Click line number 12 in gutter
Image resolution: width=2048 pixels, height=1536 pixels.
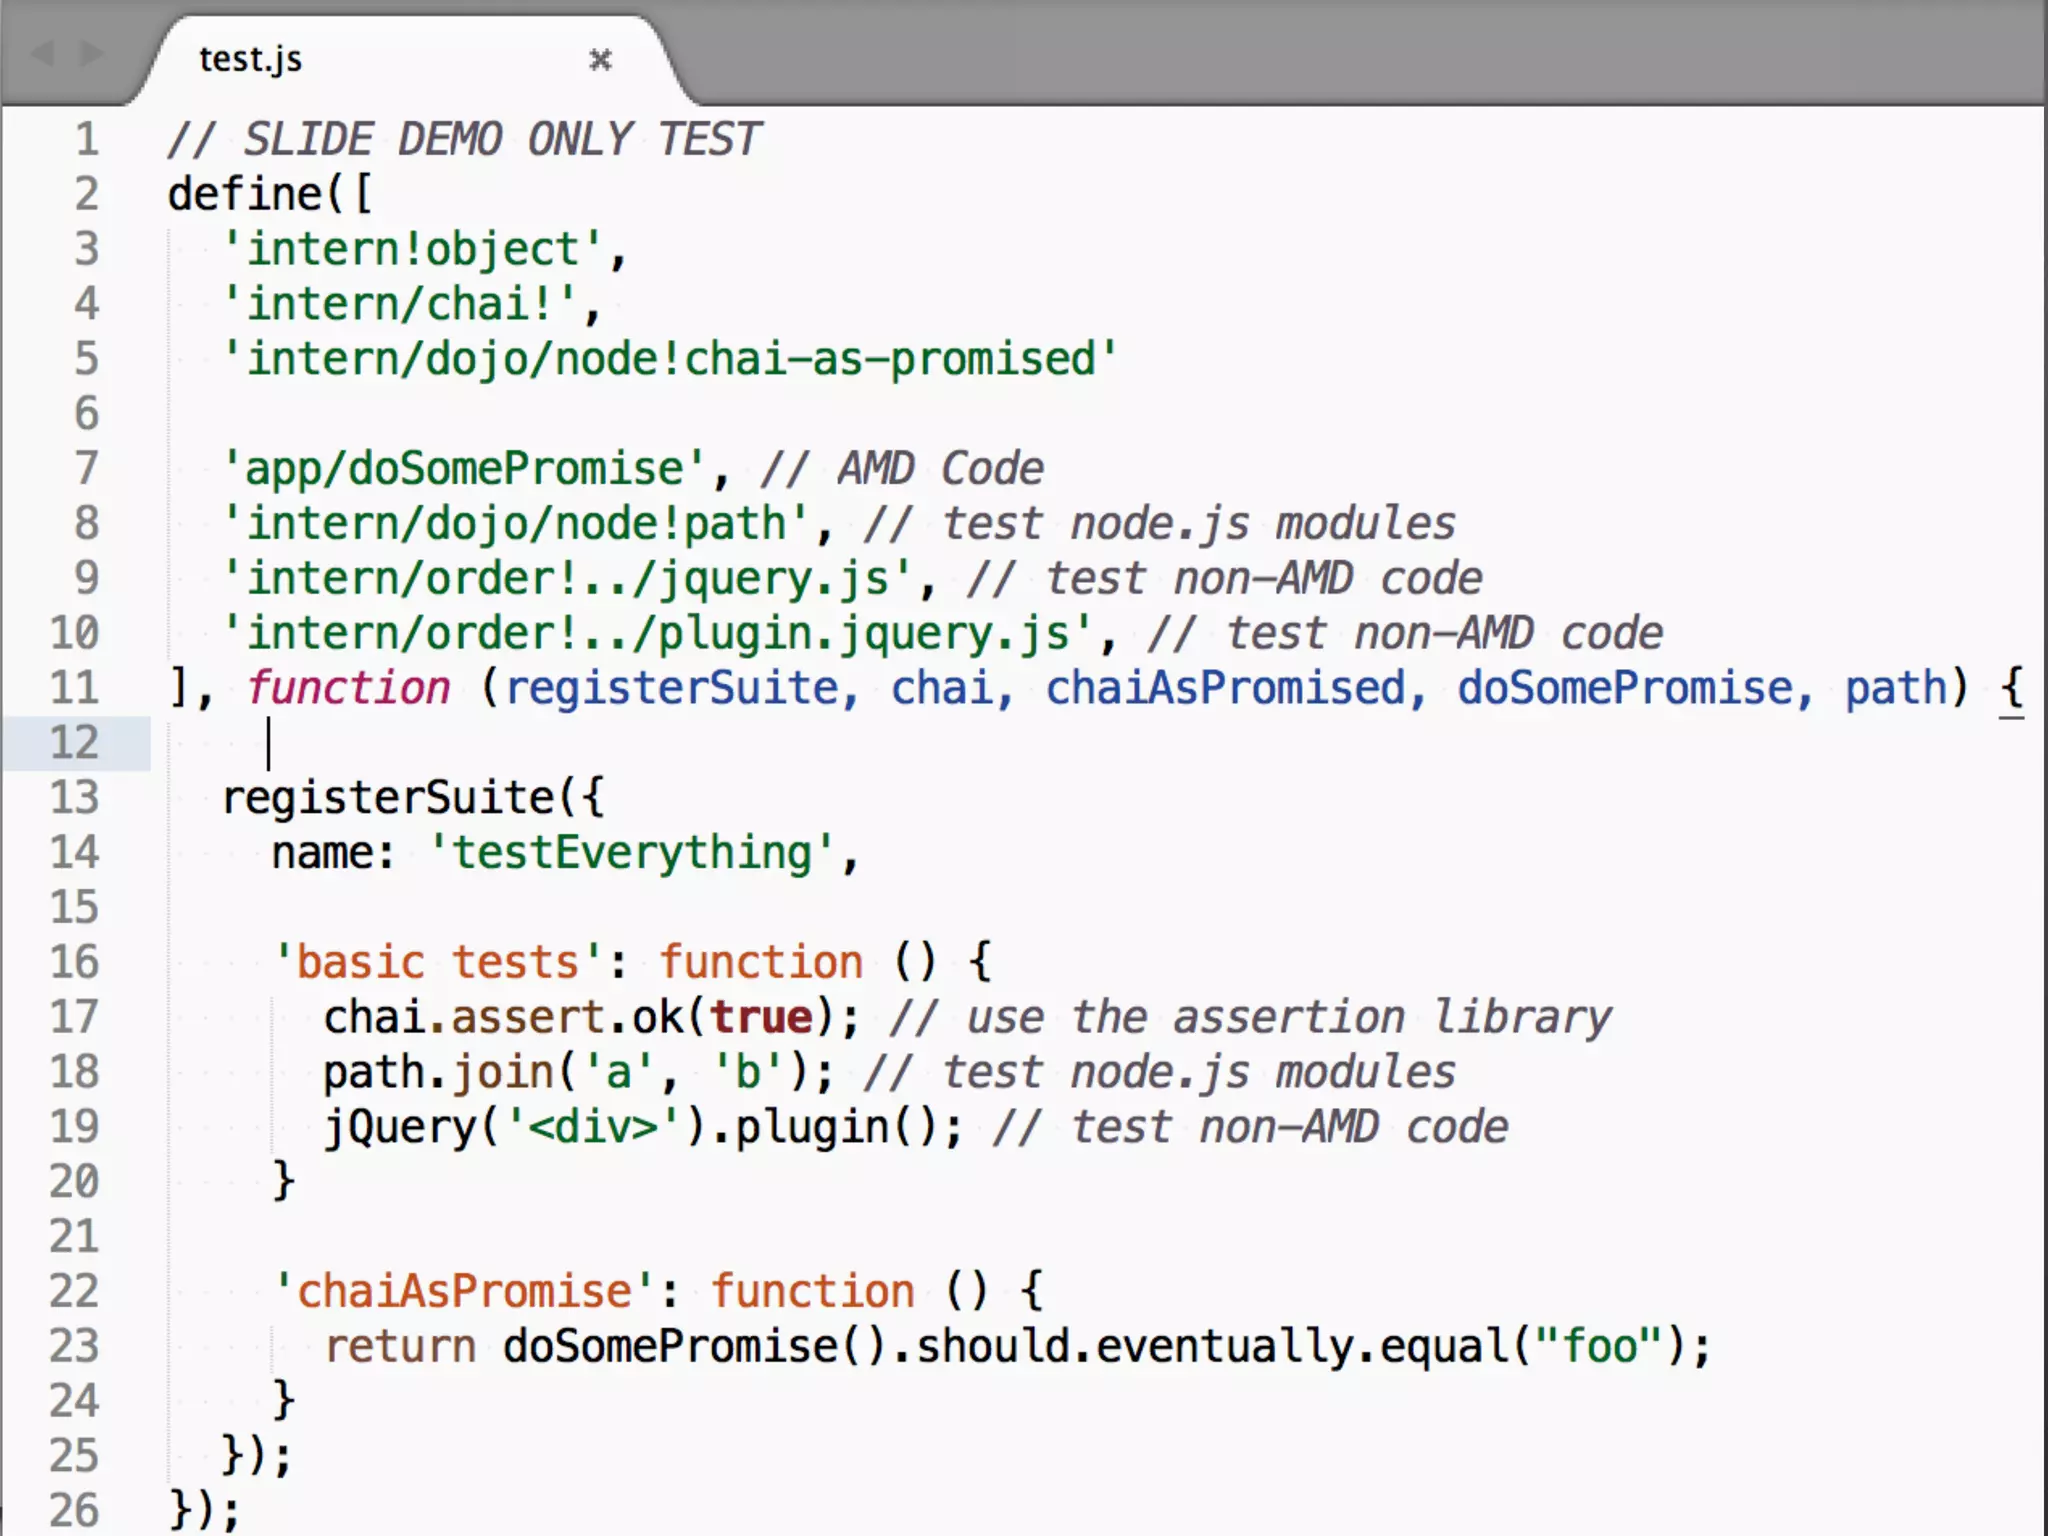[x=75, y=743]
